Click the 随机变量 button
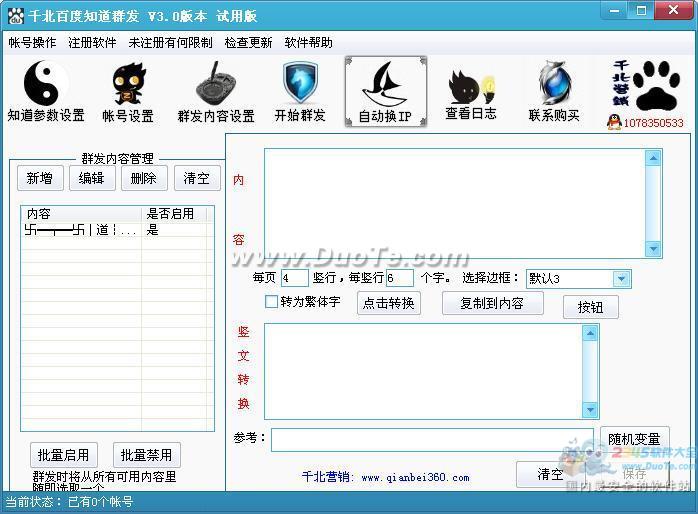The height and width of the screenshot is (514, 698). pyautogui.click(x=634, y=439)
